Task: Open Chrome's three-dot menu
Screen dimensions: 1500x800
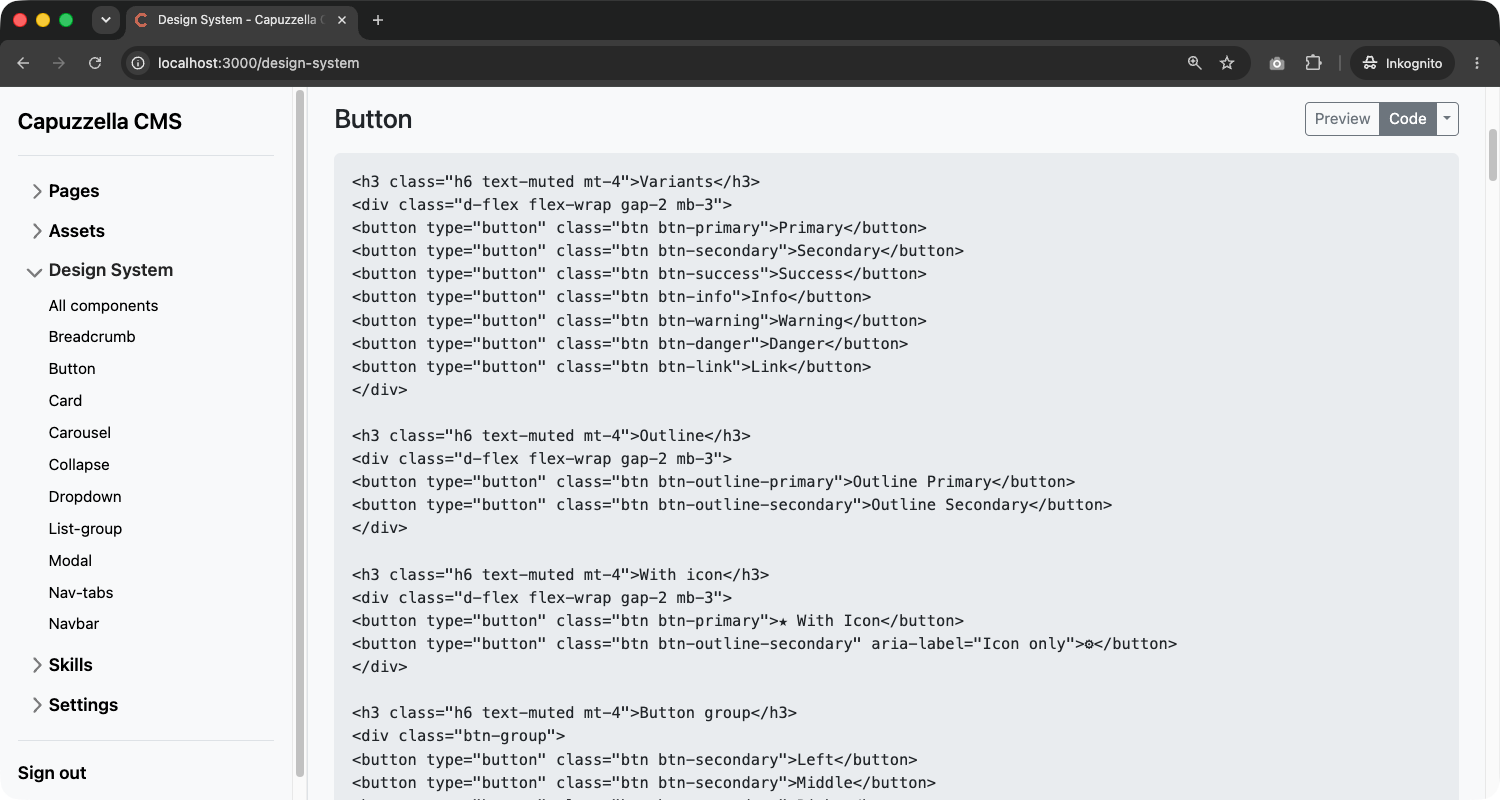Action: coord(1477,63)
